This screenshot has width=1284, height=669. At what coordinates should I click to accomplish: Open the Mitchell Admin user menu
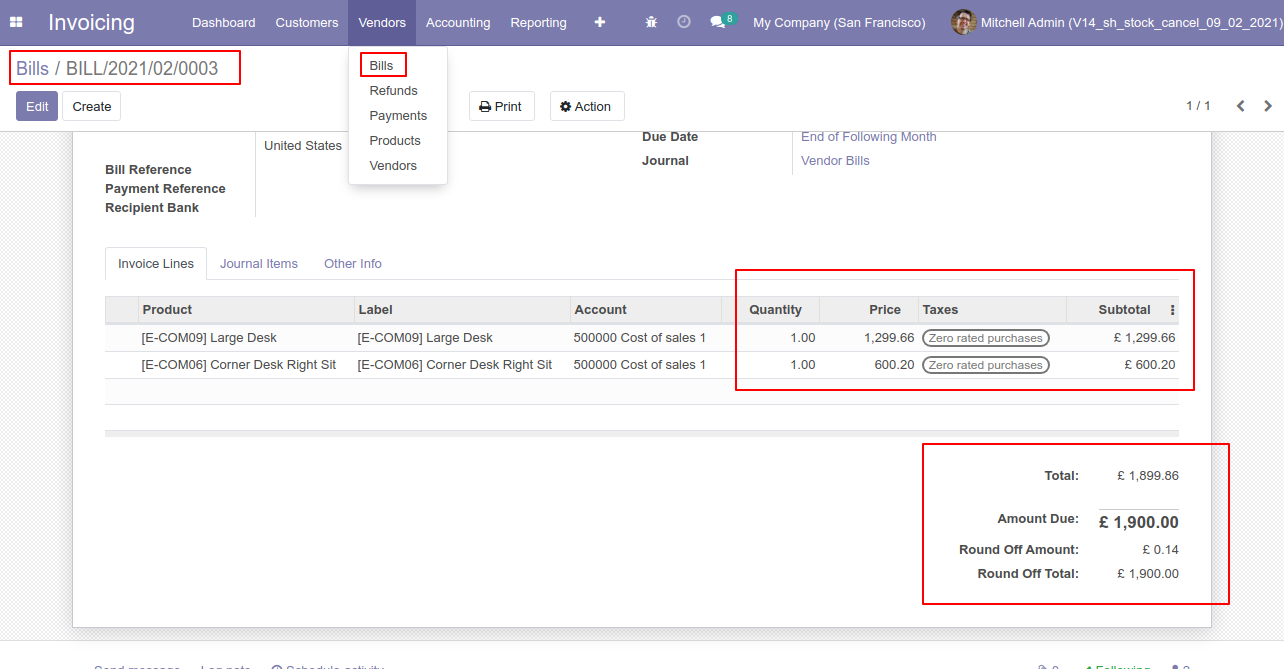1117,22
